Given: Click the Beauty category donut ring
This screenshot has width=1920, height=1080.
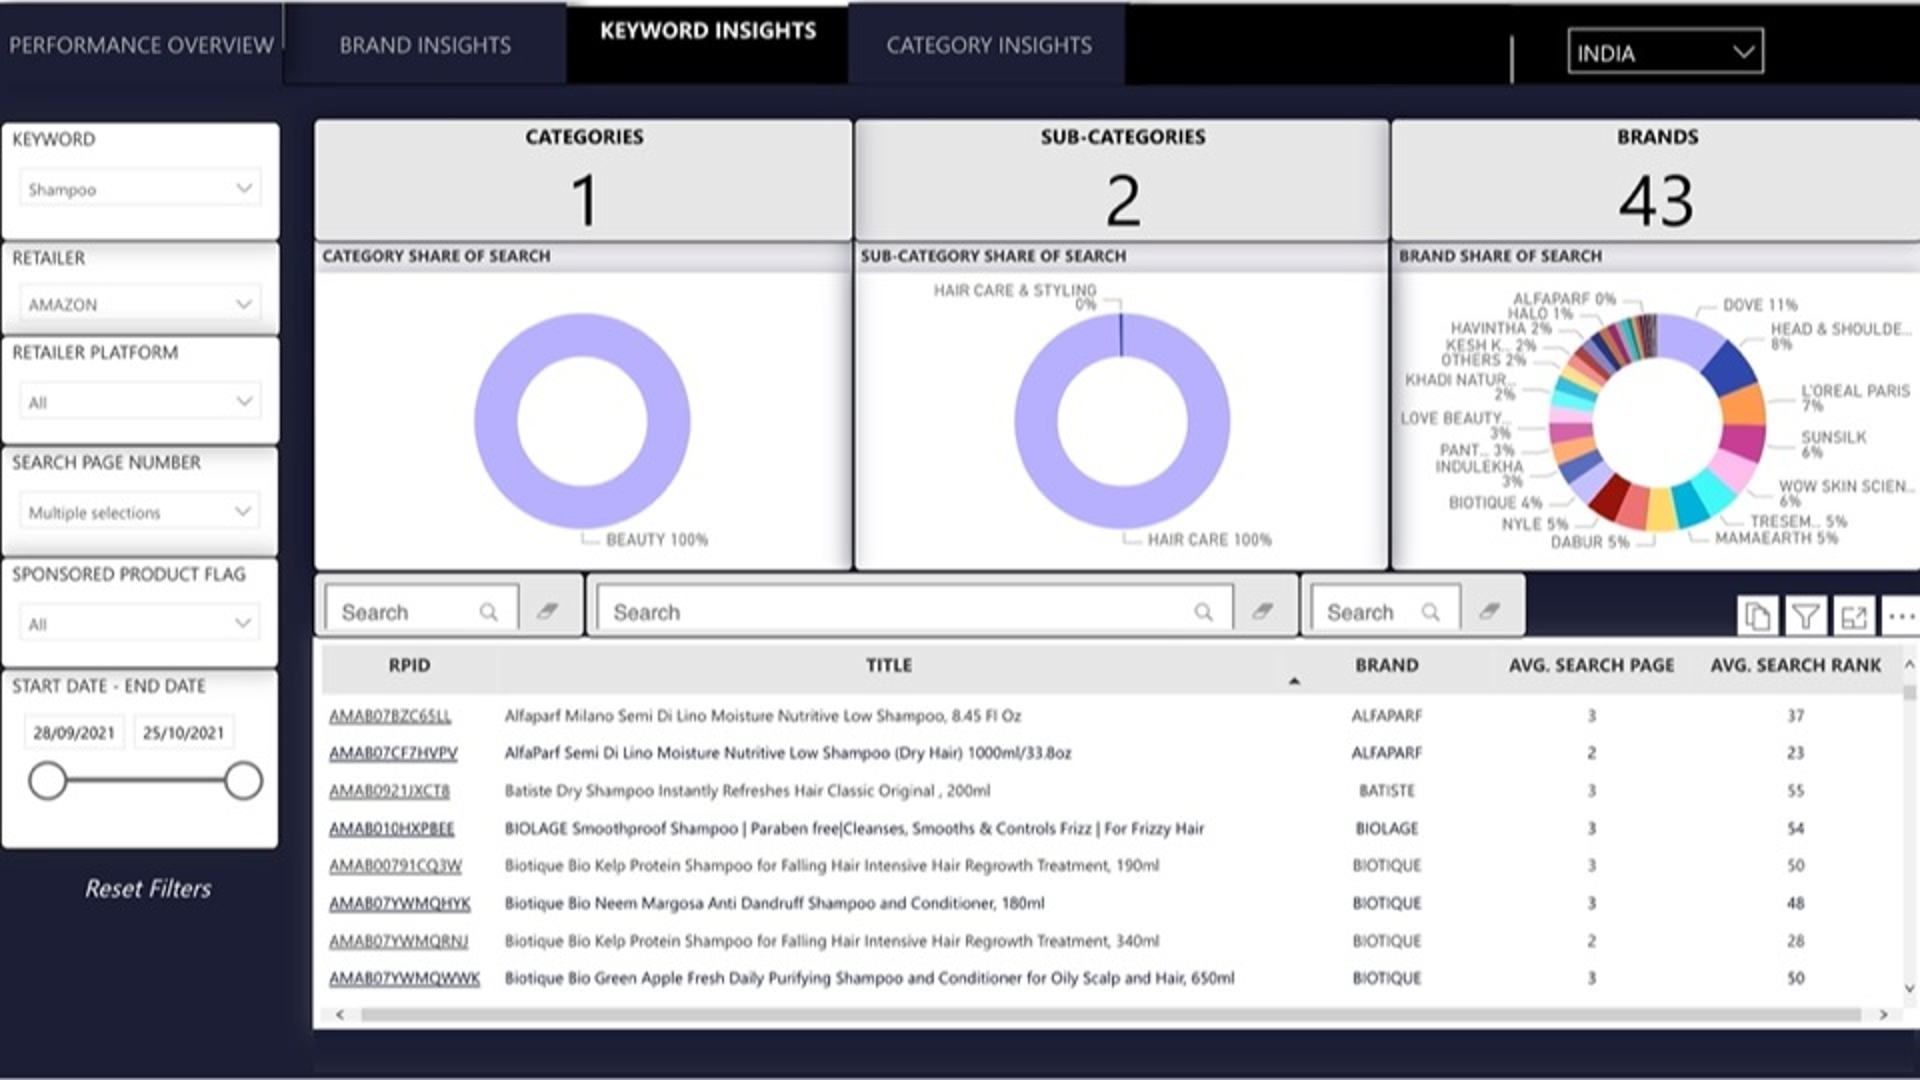Looking at the screenshot, I should coord(495,421).
